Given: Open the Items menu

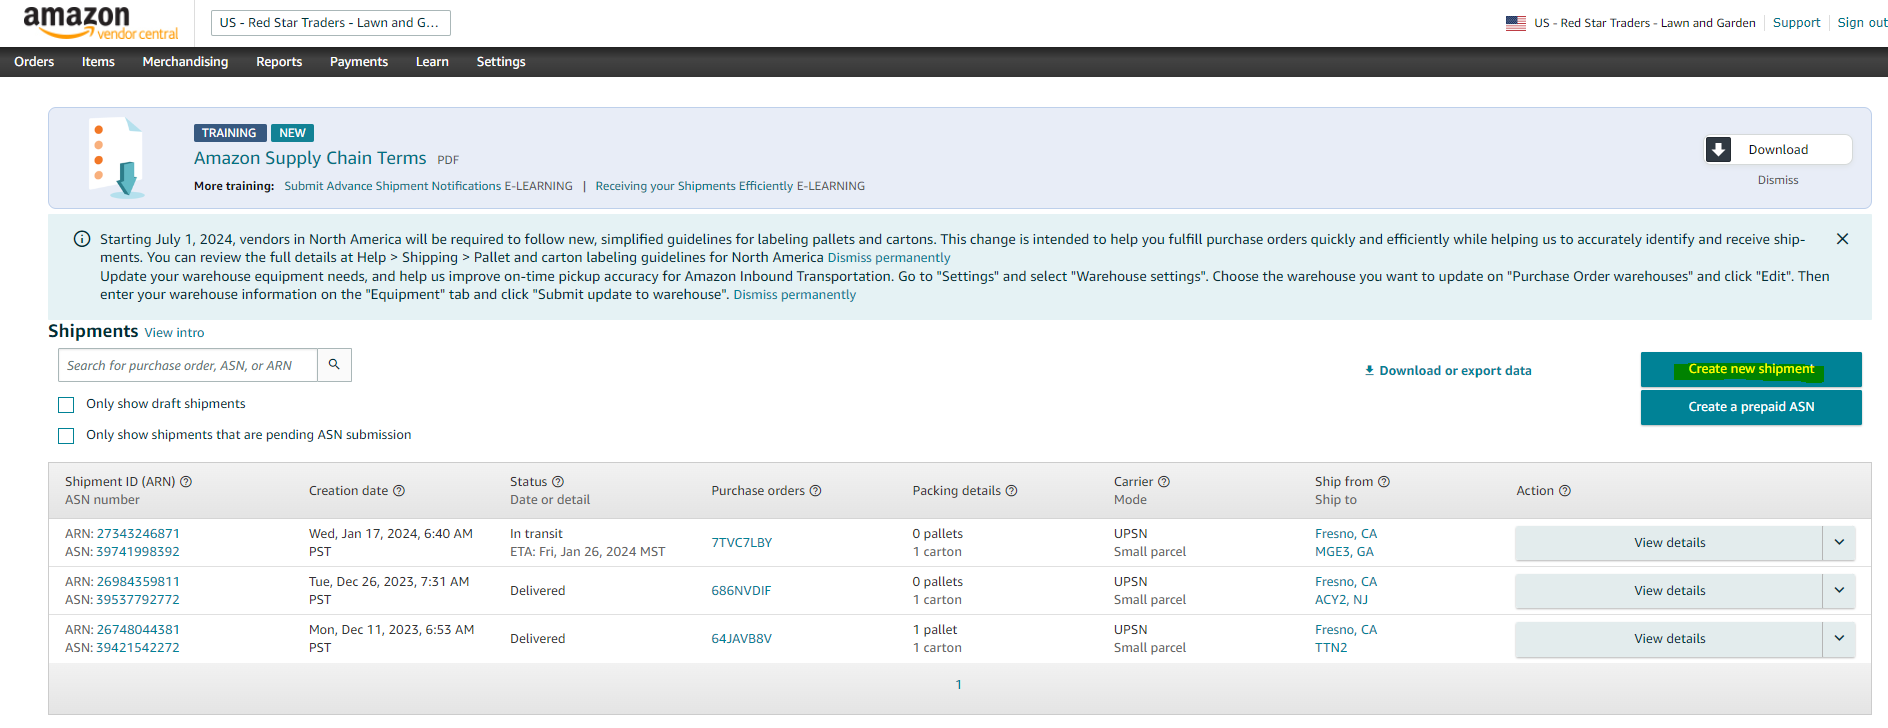Looking at the screenshot, I should (98, 62).
